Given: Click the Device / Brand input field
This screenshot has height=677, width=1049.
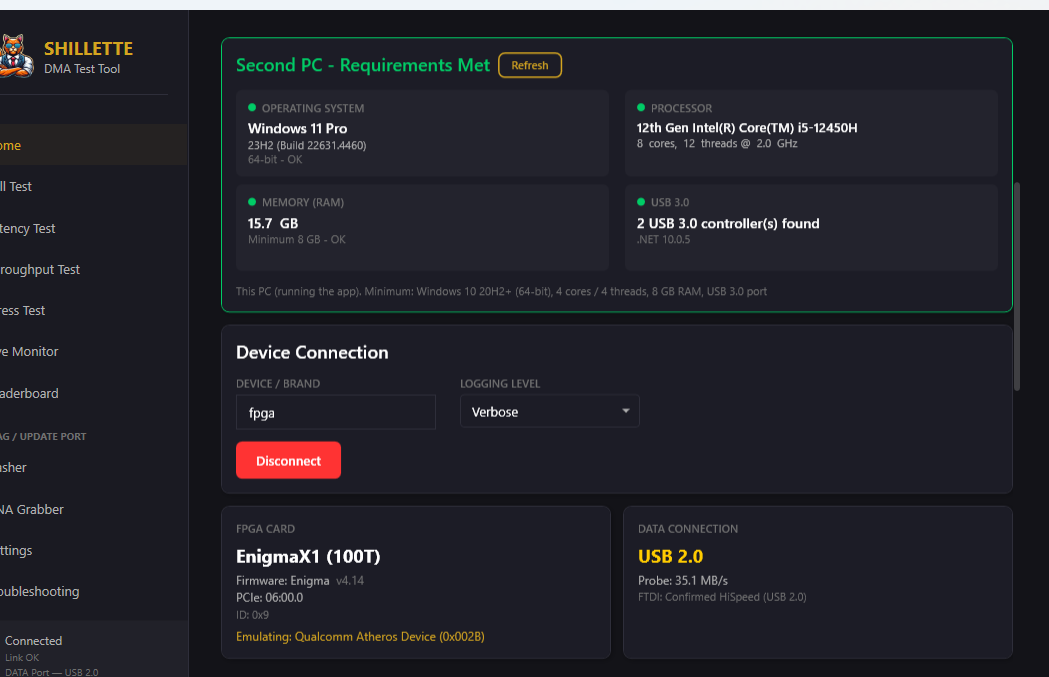Looking at the screenshot, I should pos(336,412).
